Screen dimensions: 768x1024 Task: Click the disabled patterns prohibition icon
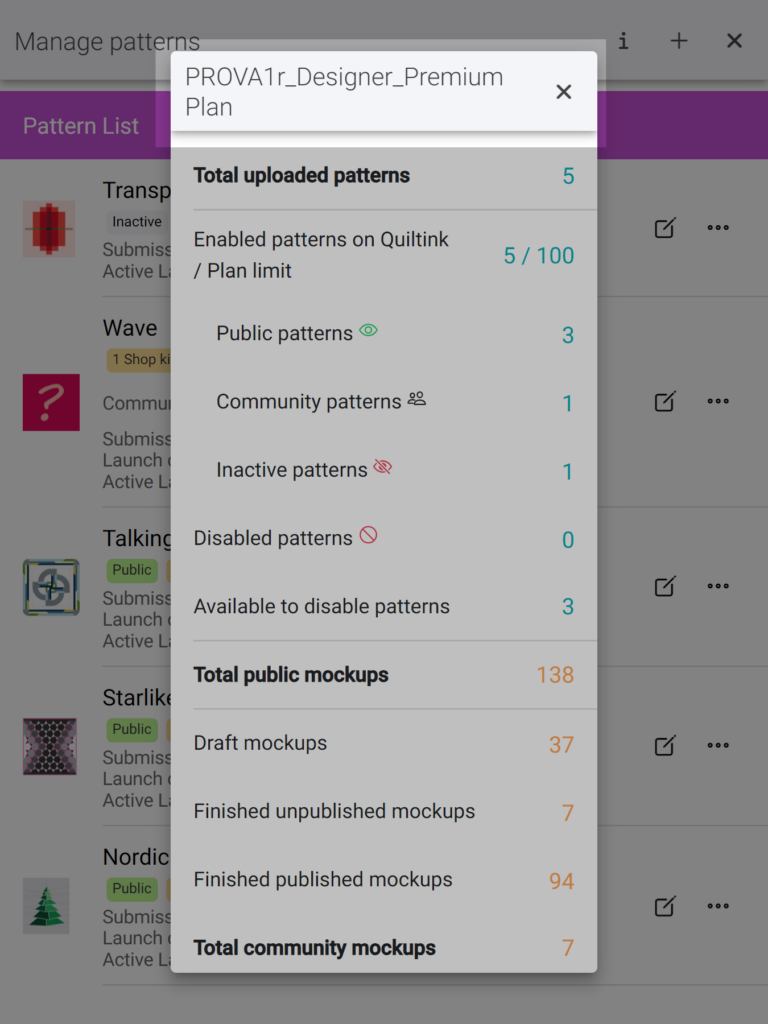[x=368, y=536]
